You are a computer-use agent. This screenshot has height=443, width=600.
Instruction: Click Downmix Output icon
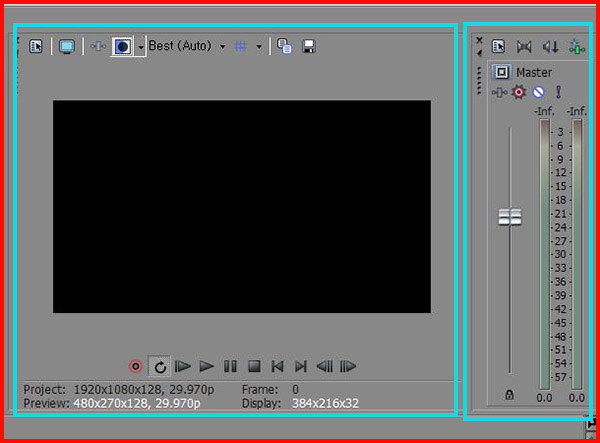click(x=524, y=47)
